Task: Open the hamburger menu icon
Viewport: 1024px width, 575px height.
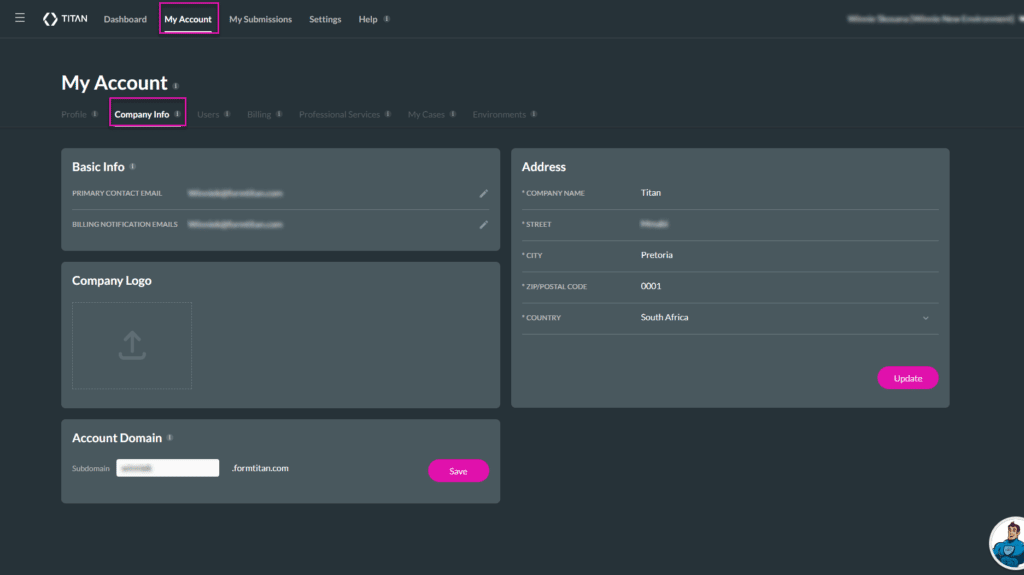Action: (20, 18)
